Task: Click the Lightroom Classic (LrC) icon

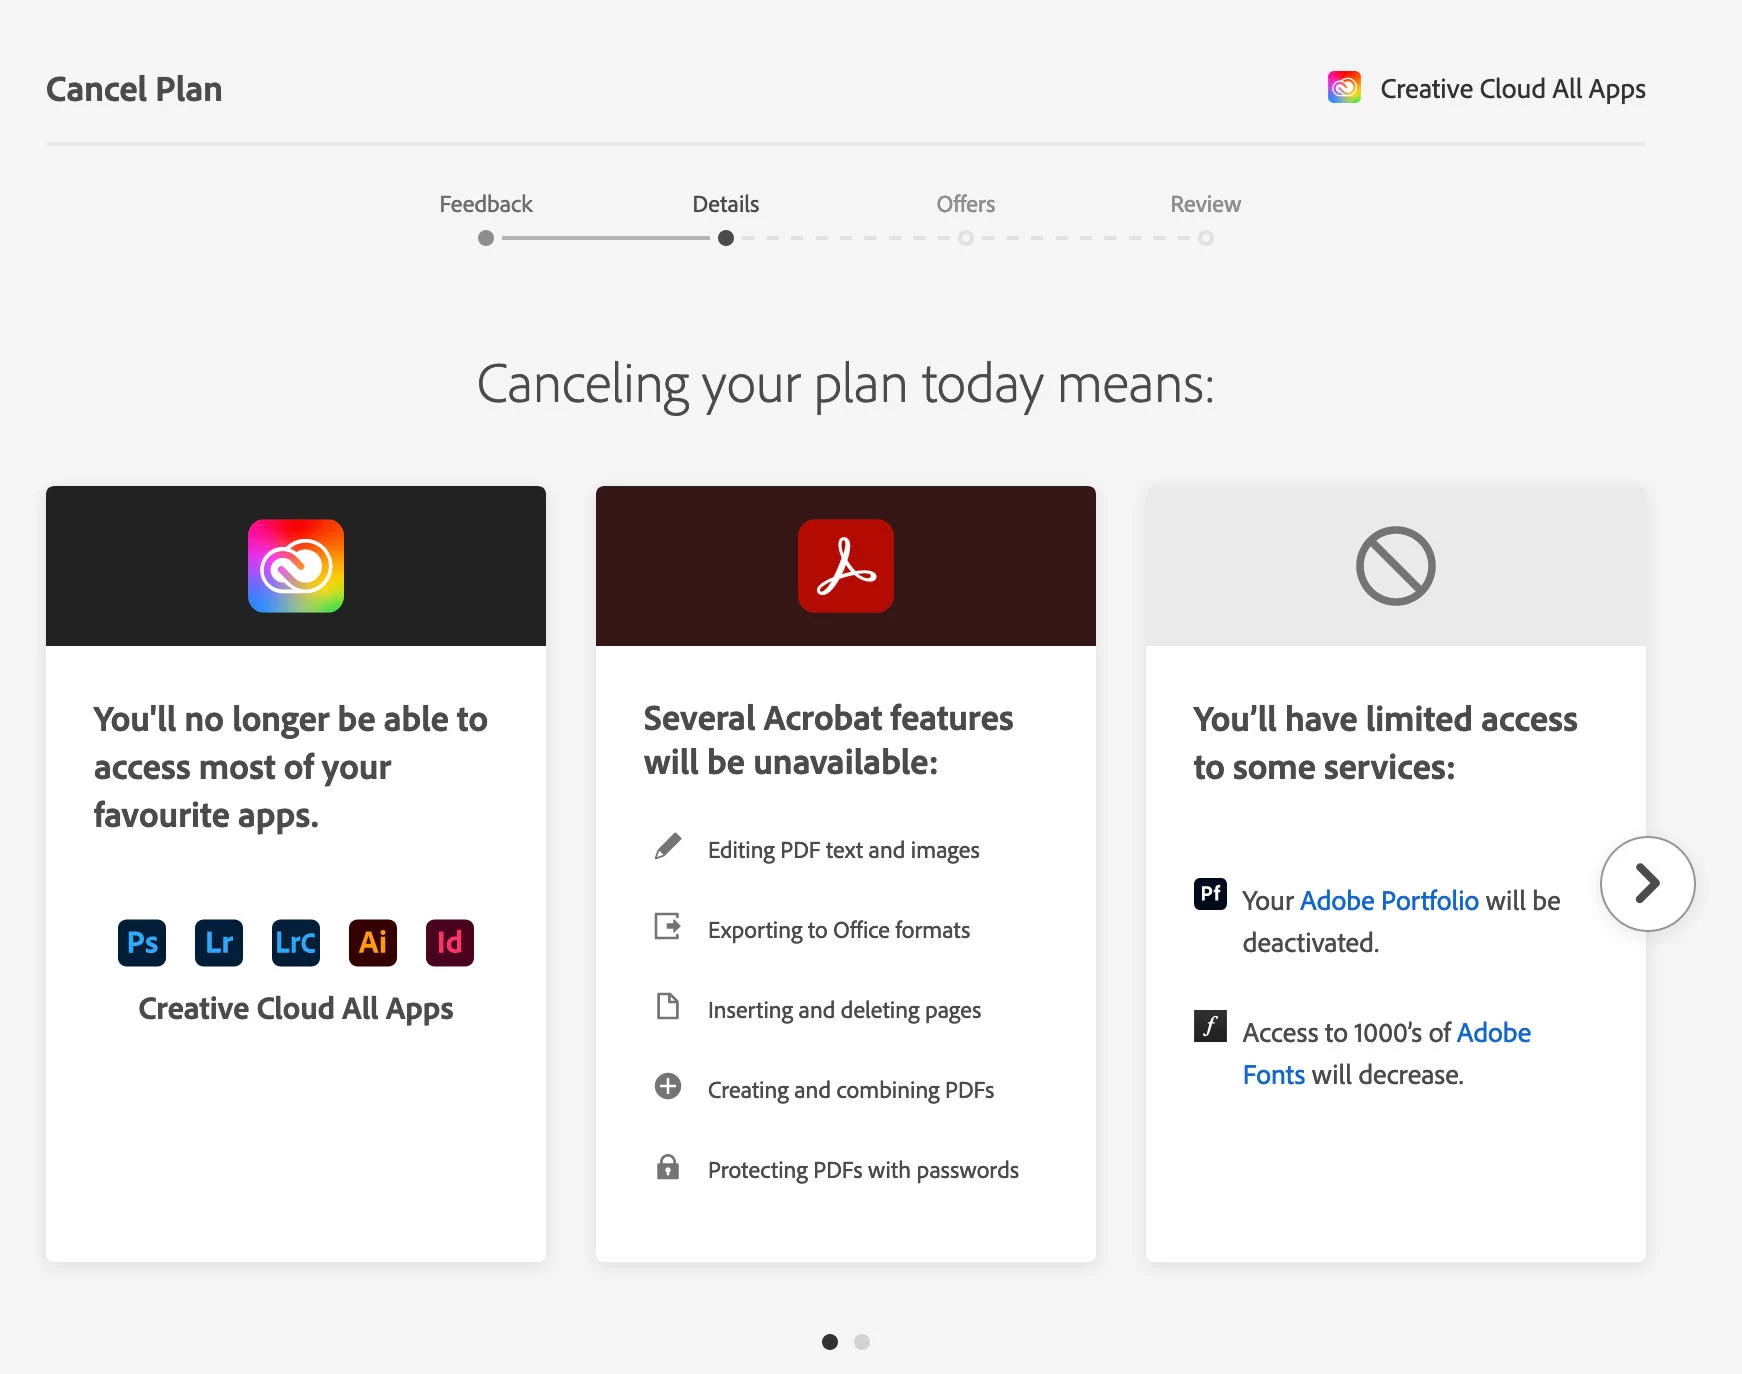Action: click(x=296, y=942)
